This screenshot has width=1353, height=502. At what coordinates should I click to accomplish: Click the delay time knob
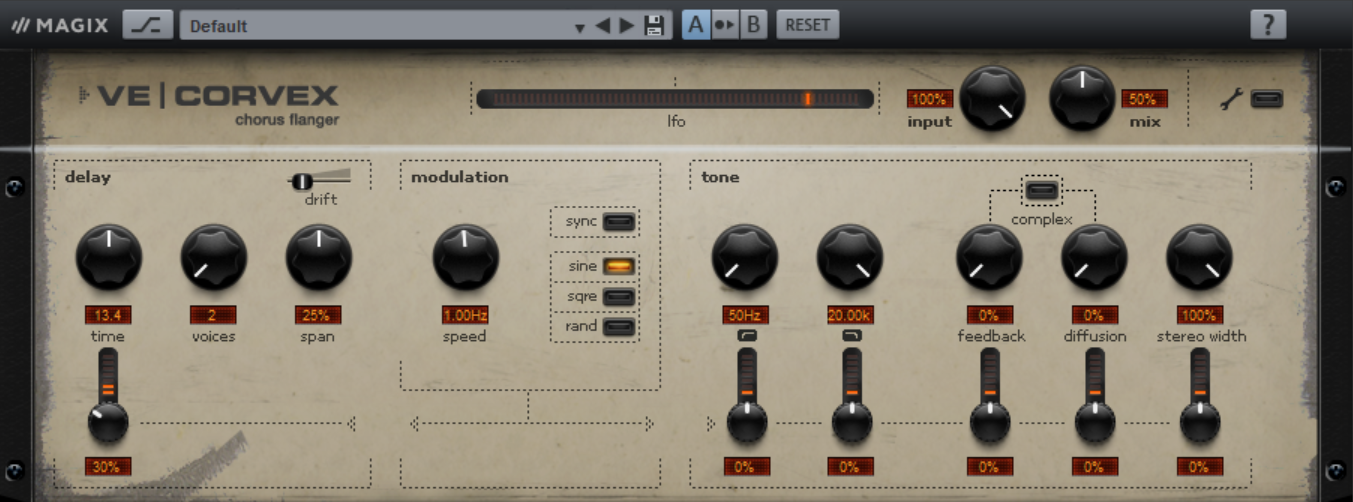coord(108,257)
